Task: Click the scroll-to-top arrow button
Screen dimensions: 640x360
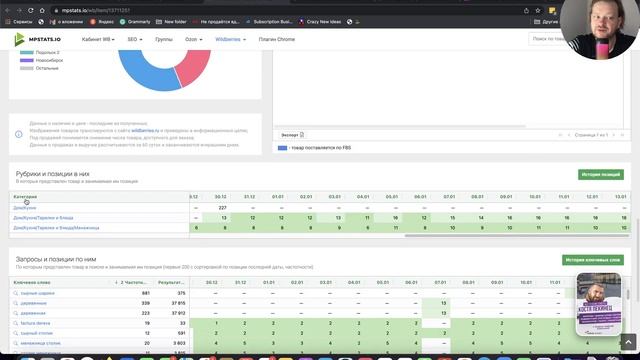Action: click(628, 342)
